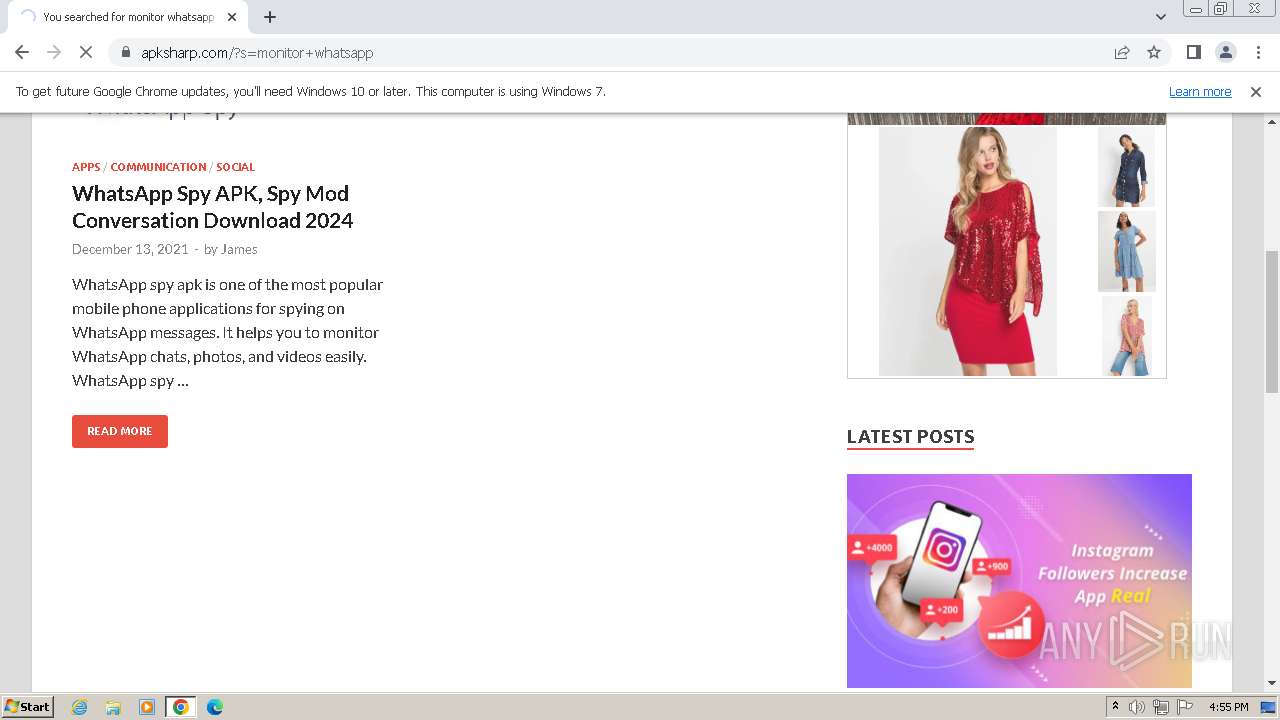This screenshot has width=1280, height=720.
Task: Click the page vertical scrollbar thumb
Action: [1272, 321]
